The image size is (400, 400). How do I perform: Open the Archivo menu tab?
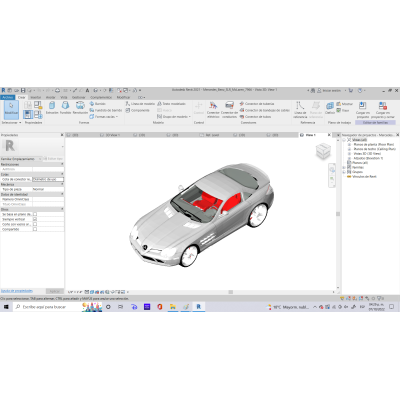pos(8,97)
